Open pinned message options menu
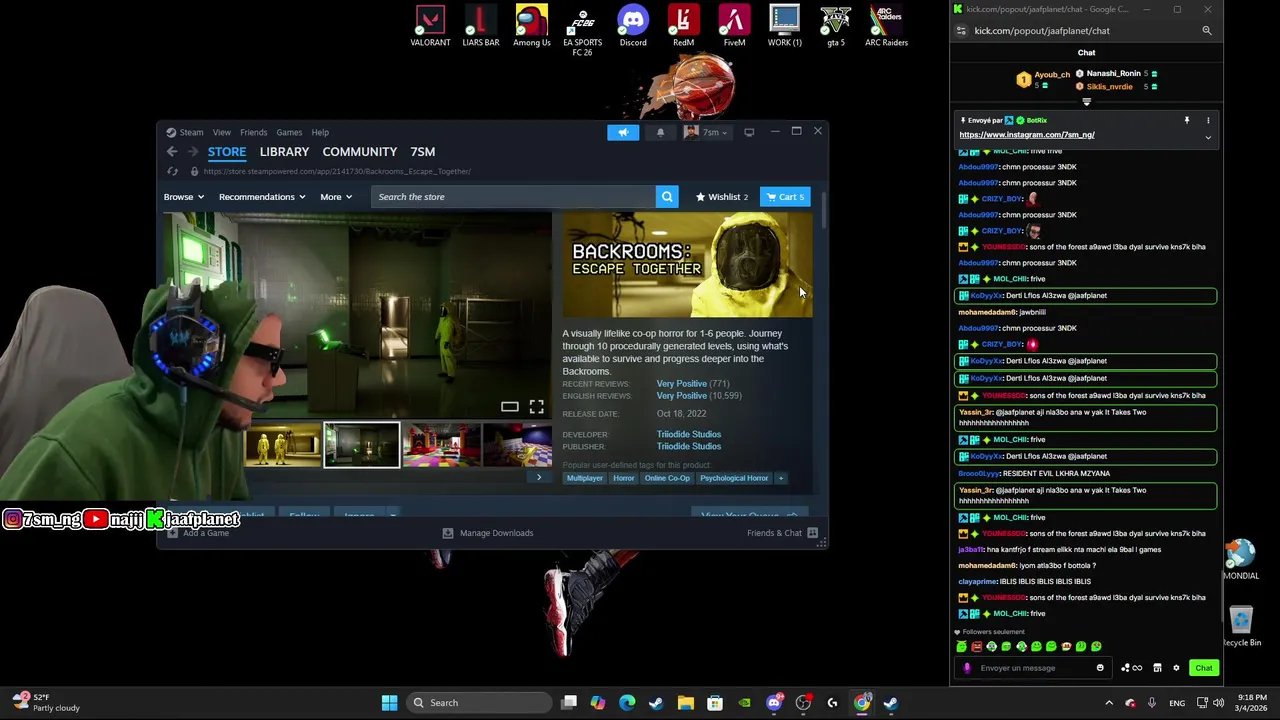Viewport: 1280px width, 720px height. (1208, 120)
